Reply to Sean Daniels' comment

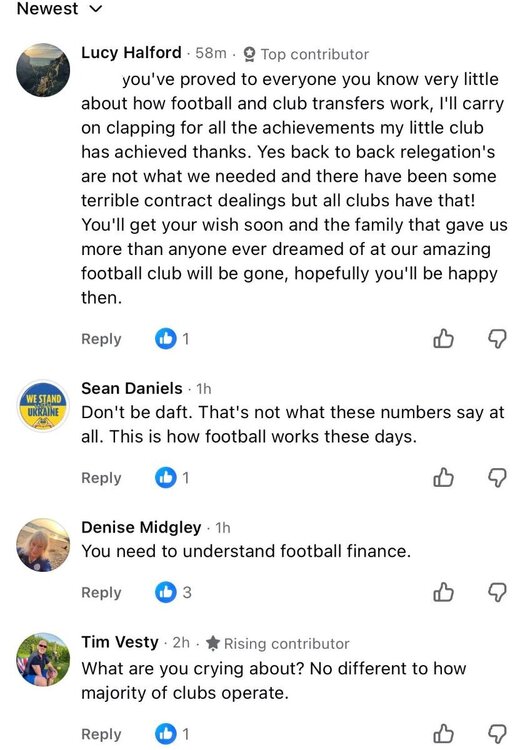tap(101, 477)
